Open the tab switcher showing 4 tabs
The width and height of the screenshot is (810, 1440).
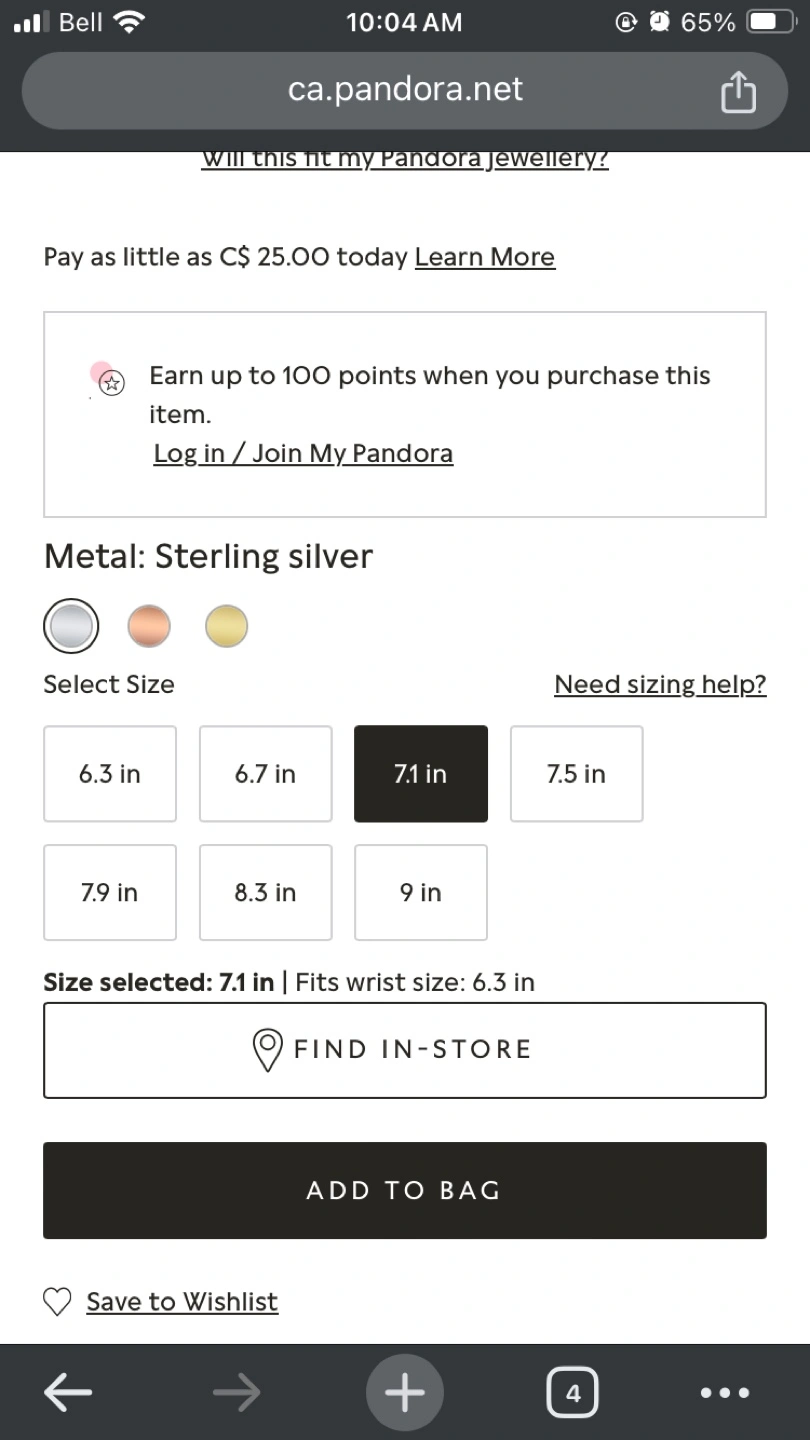572,1392
